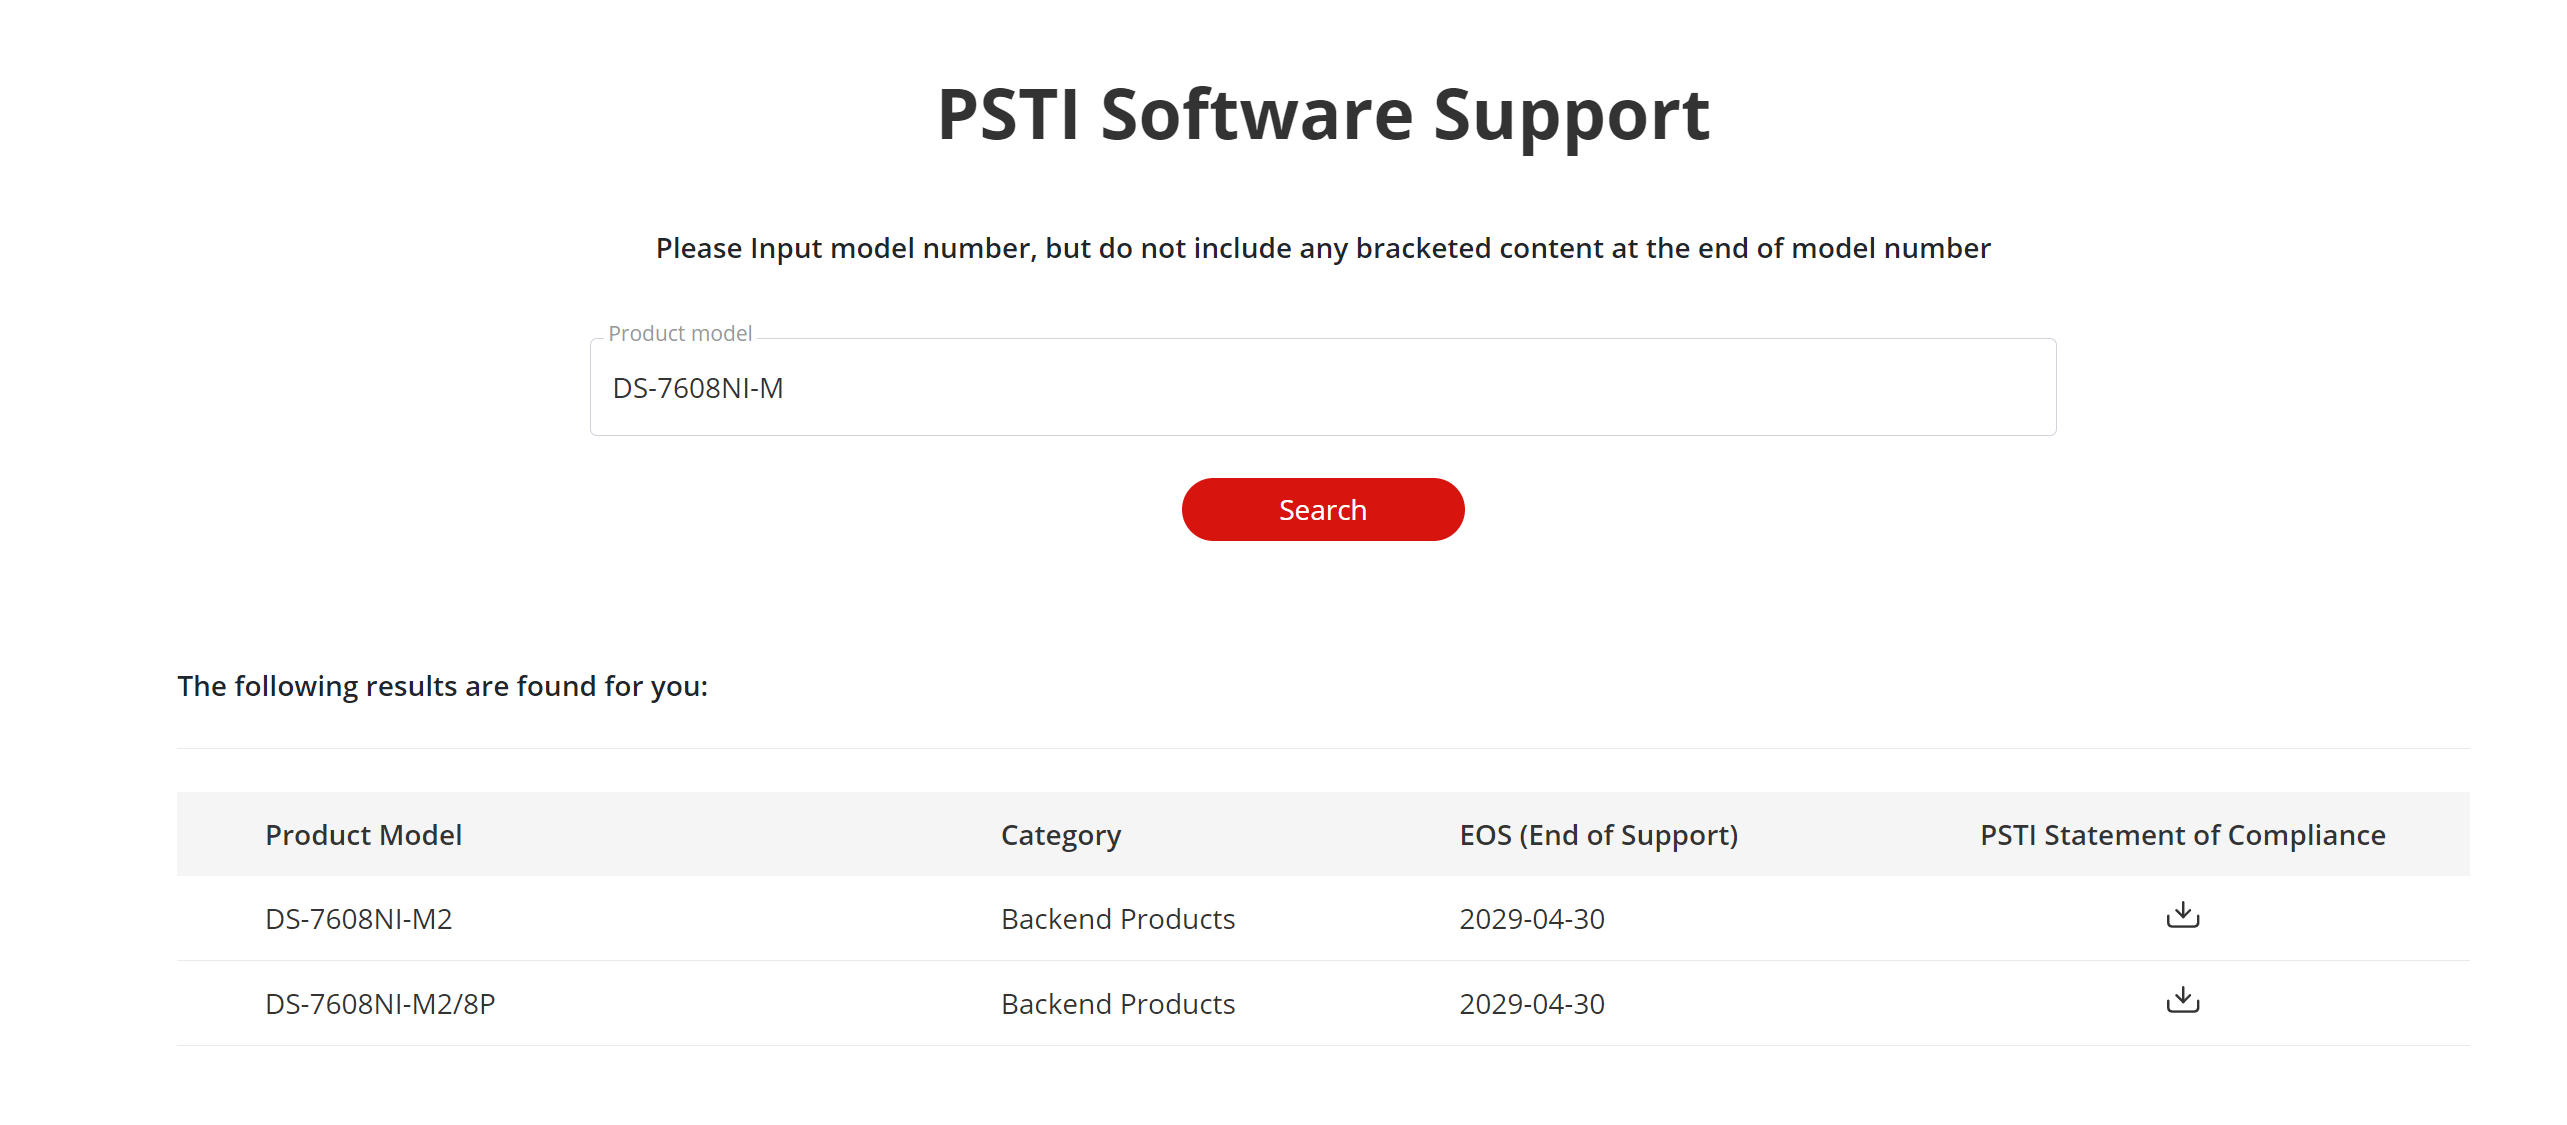
Task: Click the red Search button
Action: tap(1322, 509)
